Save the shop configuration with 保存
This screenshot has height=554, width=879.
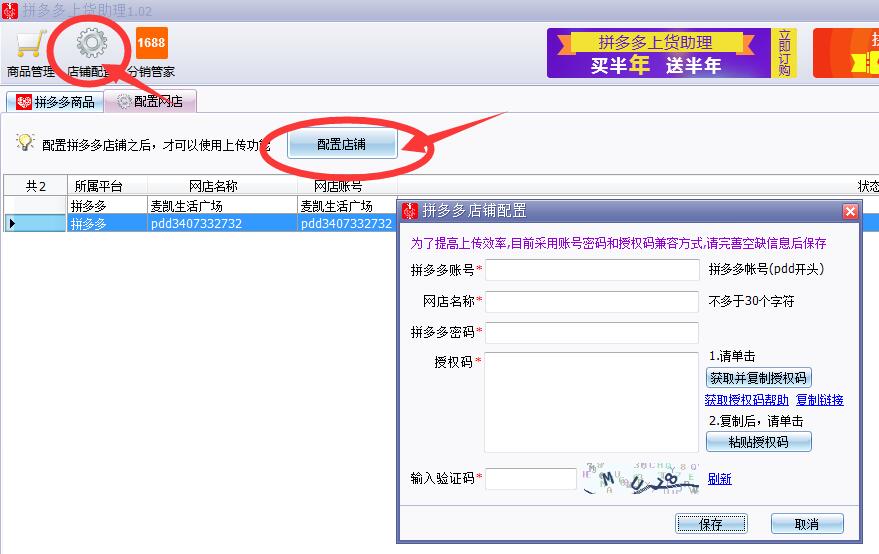click(x=711, y=524)
